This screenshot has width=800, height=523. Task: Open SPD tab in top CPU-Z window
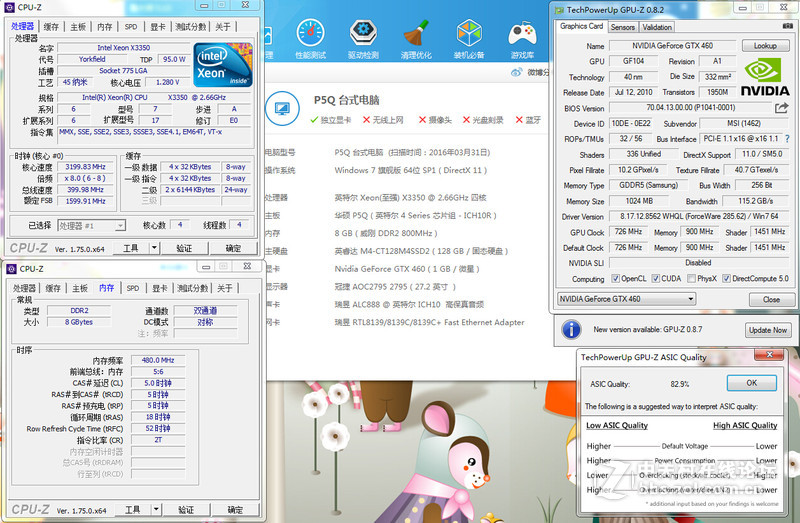pyautogui.click(x=131, y=27)
